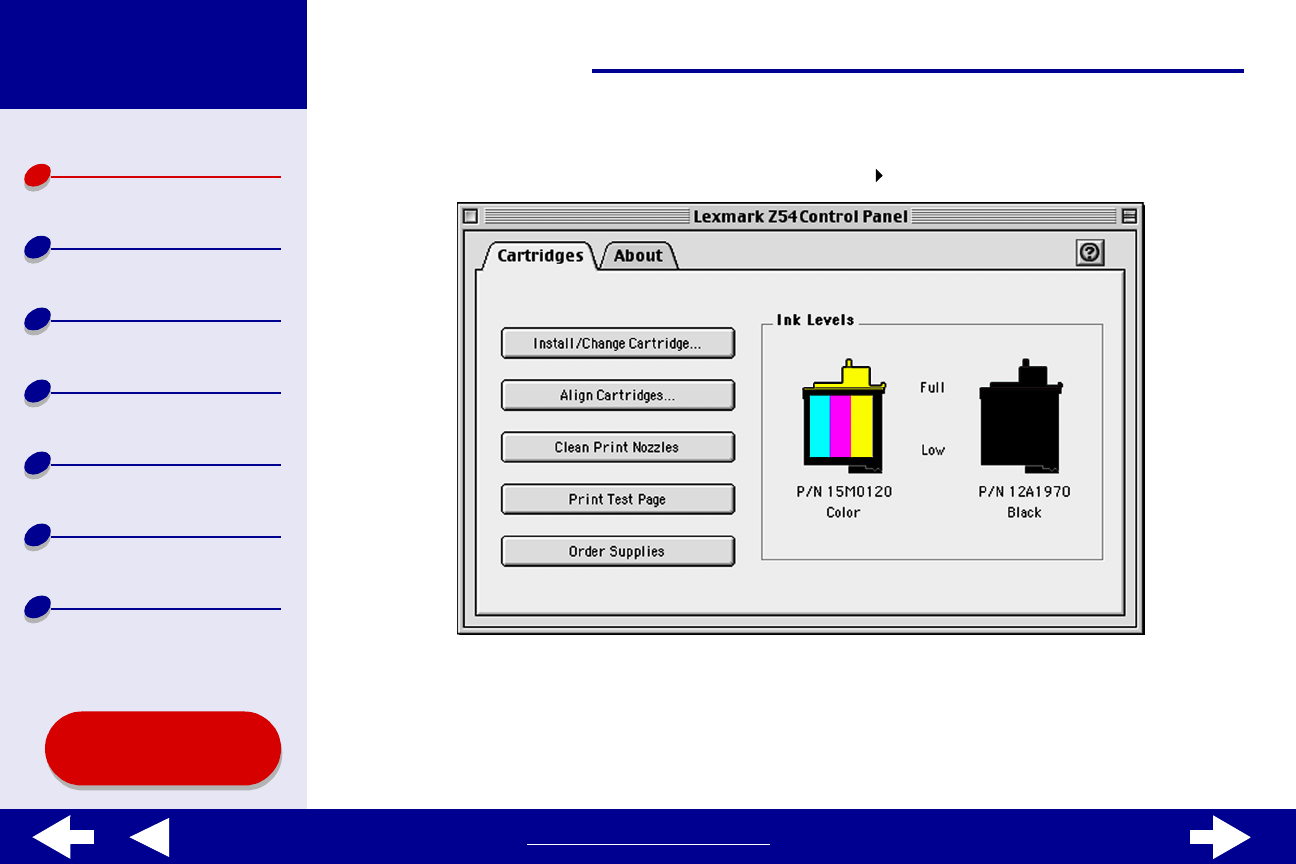The image size is (1296, 864).
Task: Switch to the Cartridges tab
Action: coord(540,255)
